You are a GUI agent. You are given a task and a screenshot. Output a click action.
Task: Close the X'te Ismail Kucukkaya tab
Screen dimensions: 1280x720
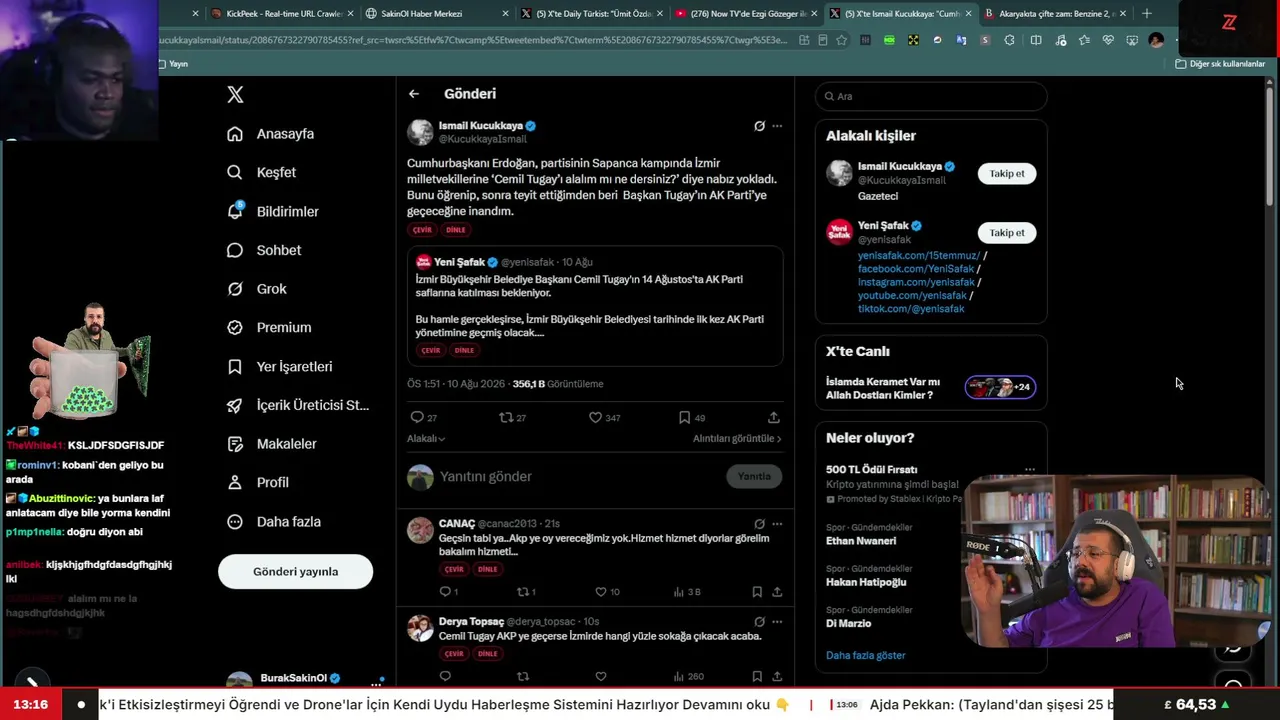pyautogui.click(x=968, y=14)
